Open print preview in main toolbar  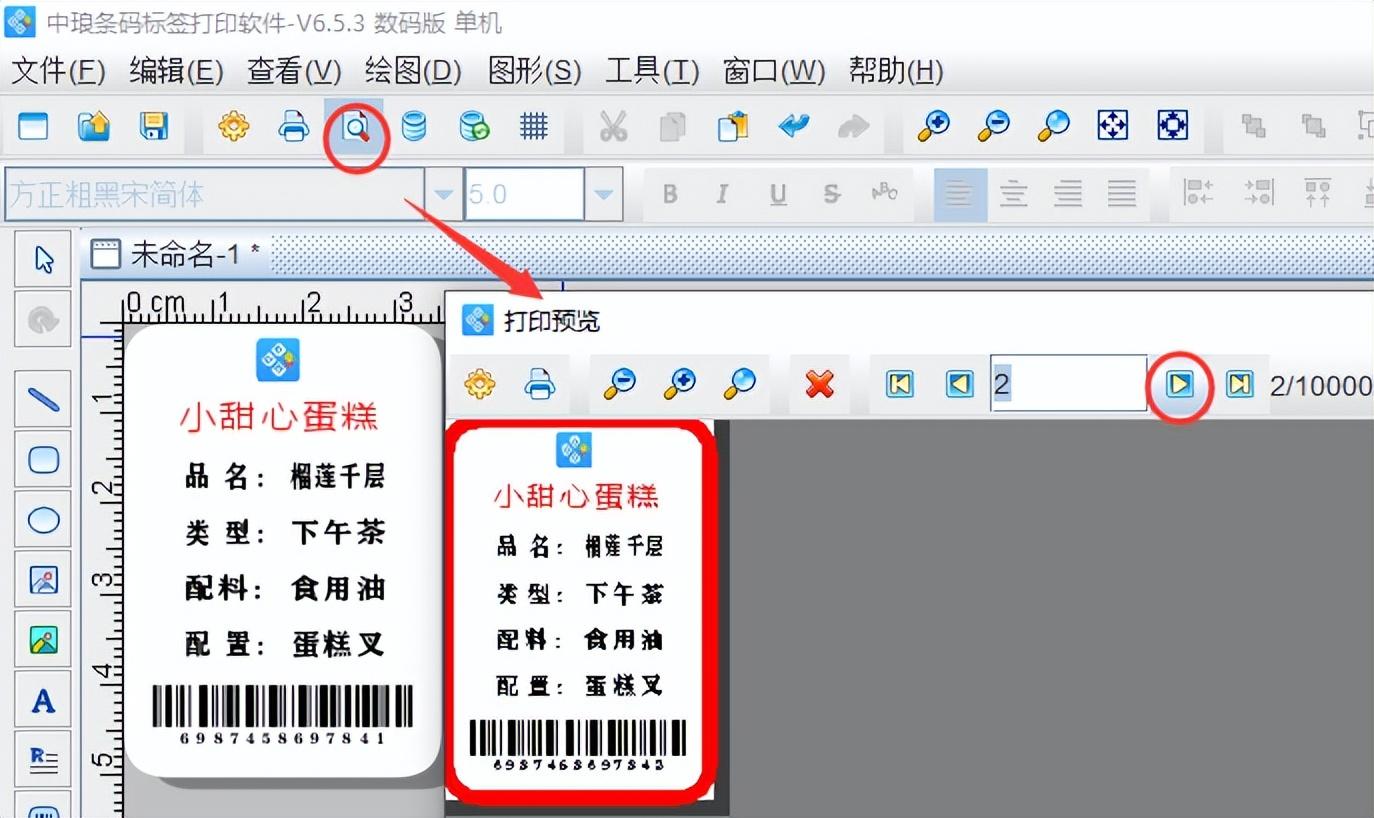(355, 126)
